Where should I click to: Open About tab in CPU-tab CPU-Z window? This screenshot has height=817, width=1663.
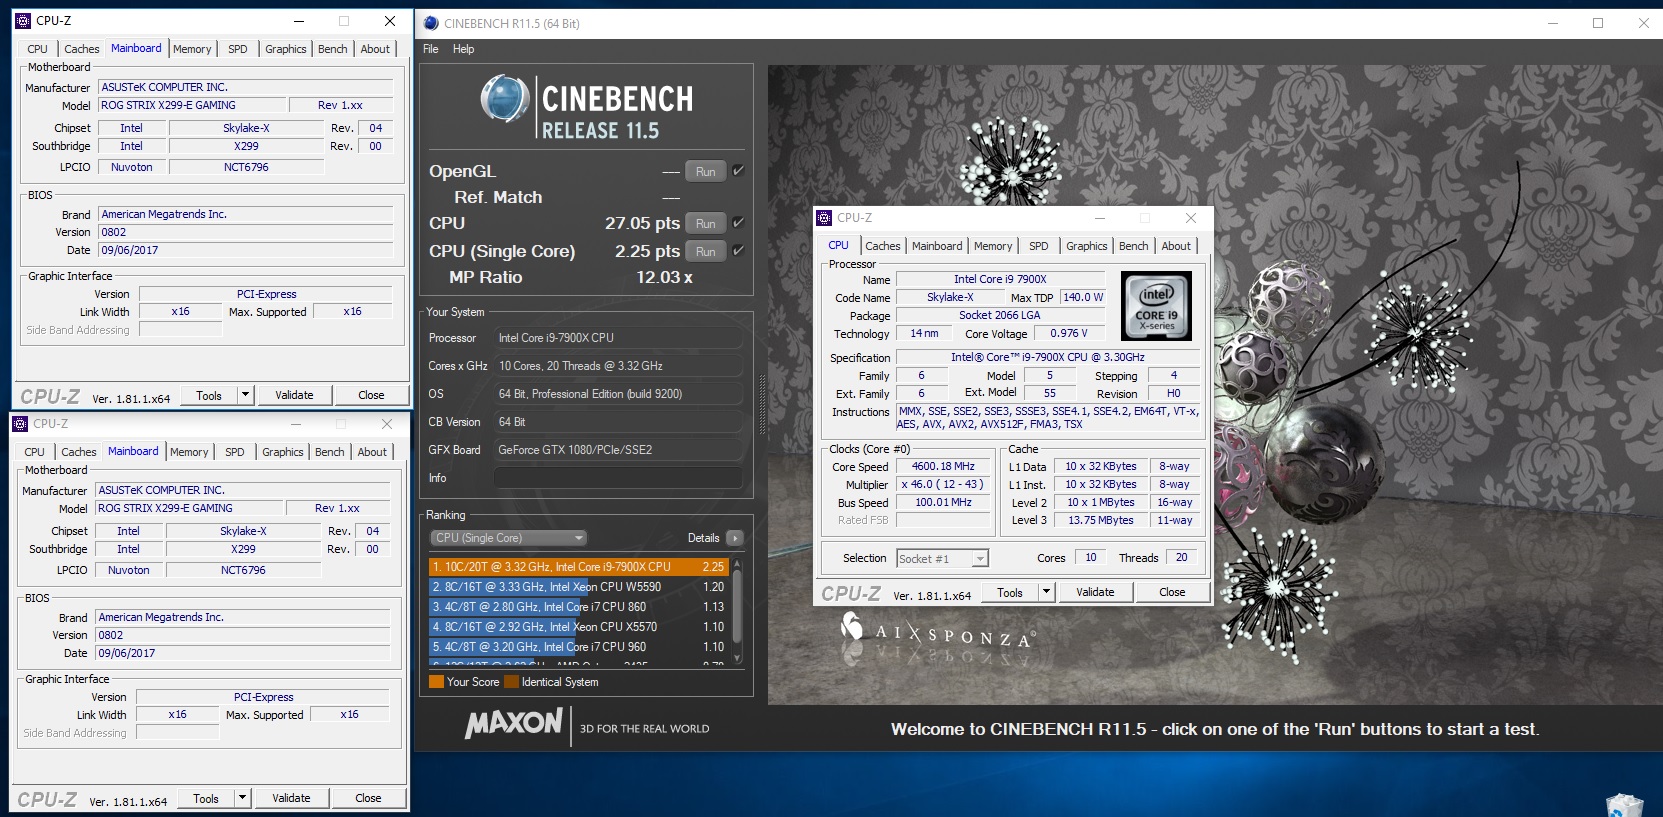[1176, 246]
